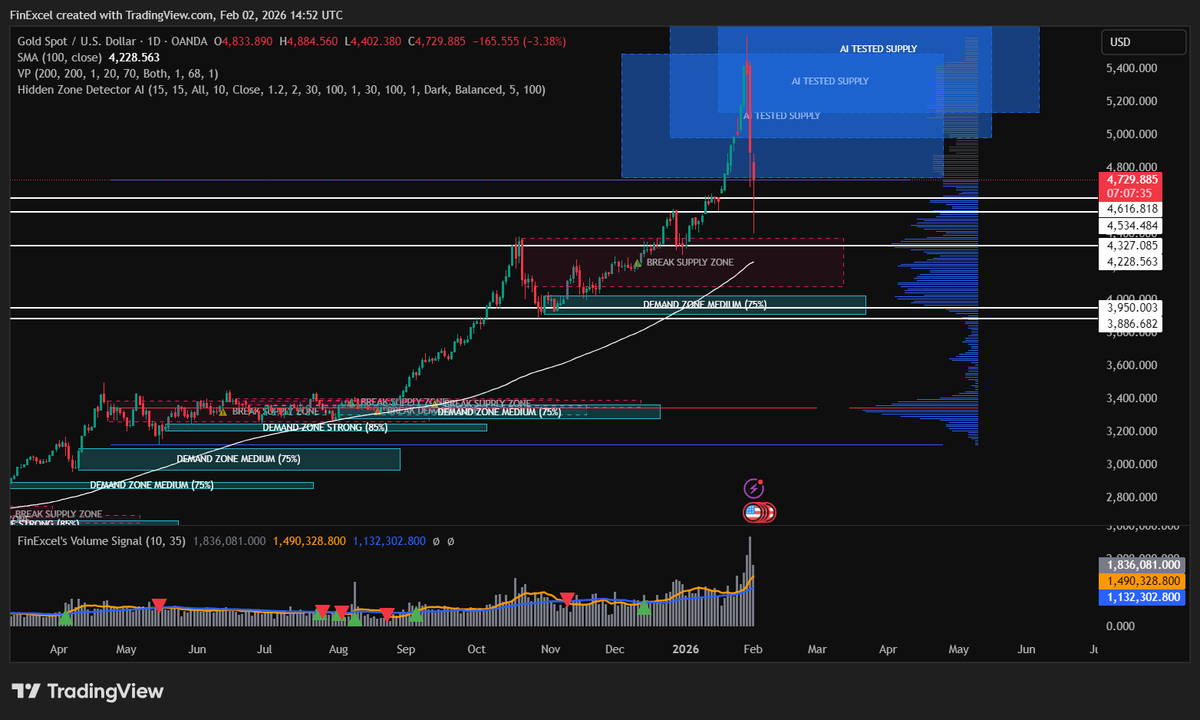The width and height of the screenshot is (1200, 720).
Task: Select the VP volume profile indicator legend
Action: click(x=118, y=73)
